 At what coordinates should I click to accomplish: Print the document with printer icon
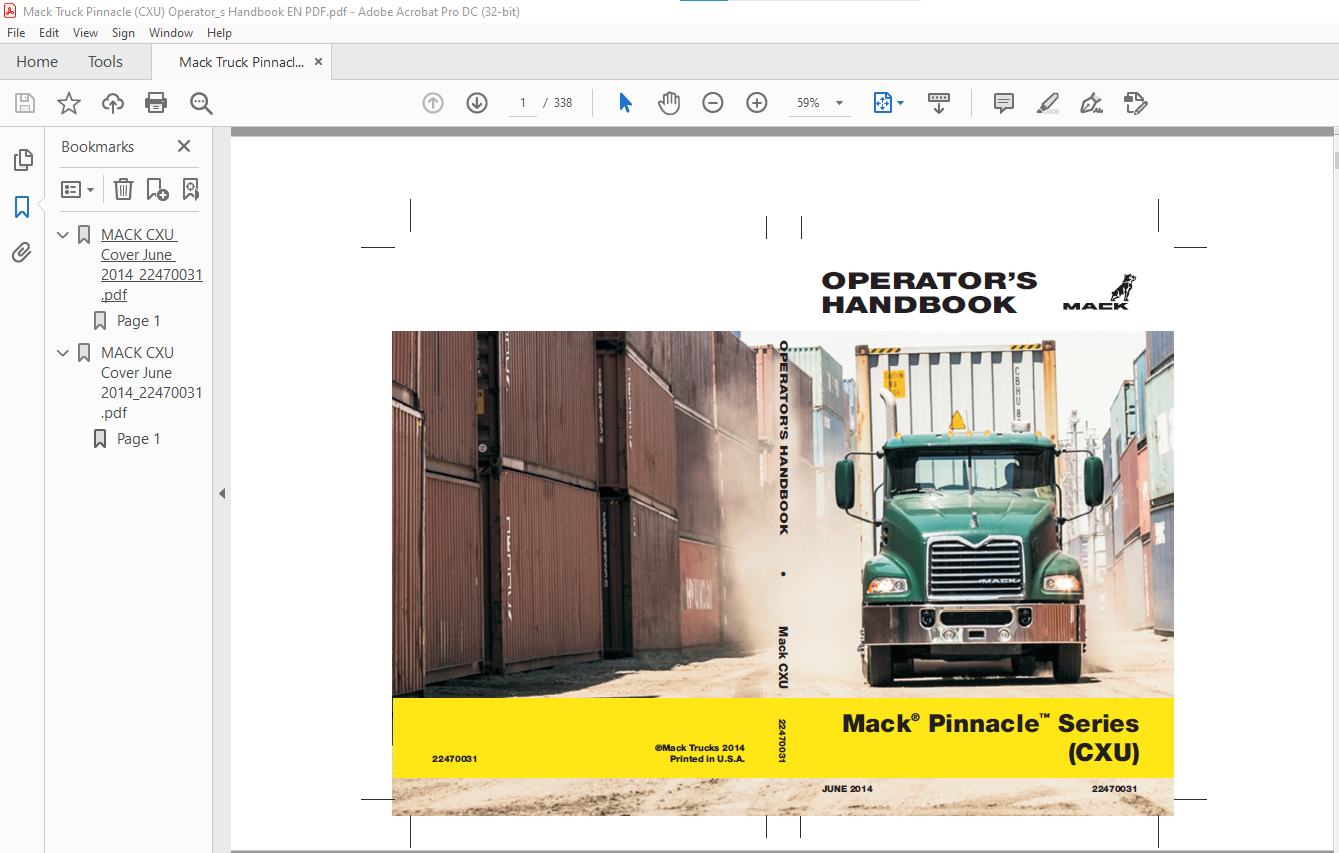pyautogui.click(x=156, y=103)
